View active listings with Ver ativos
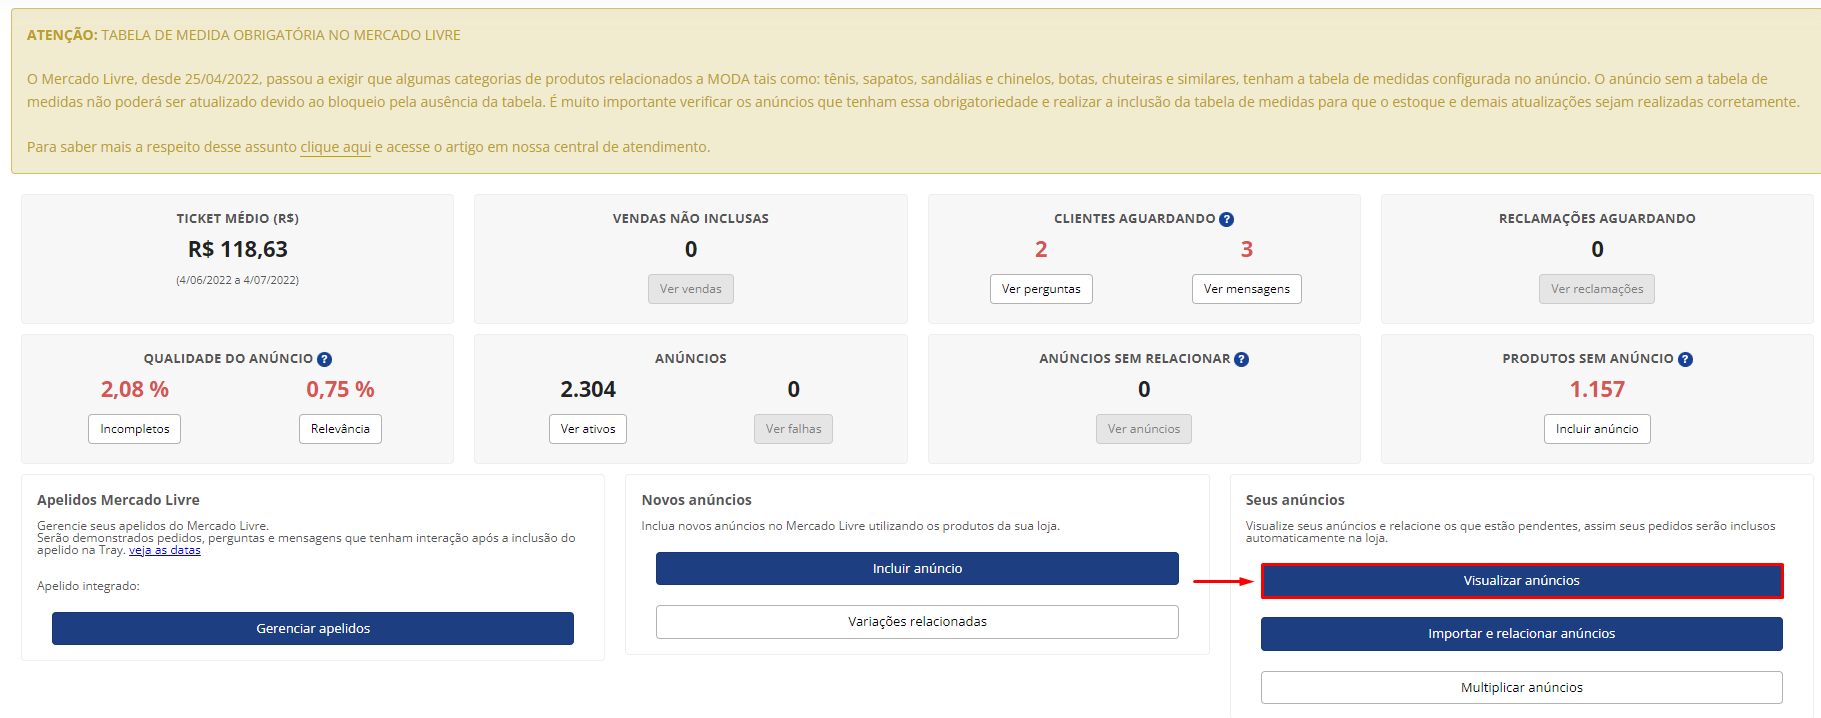The height and width of the screenshot is (718, 1821). point(588,429)
